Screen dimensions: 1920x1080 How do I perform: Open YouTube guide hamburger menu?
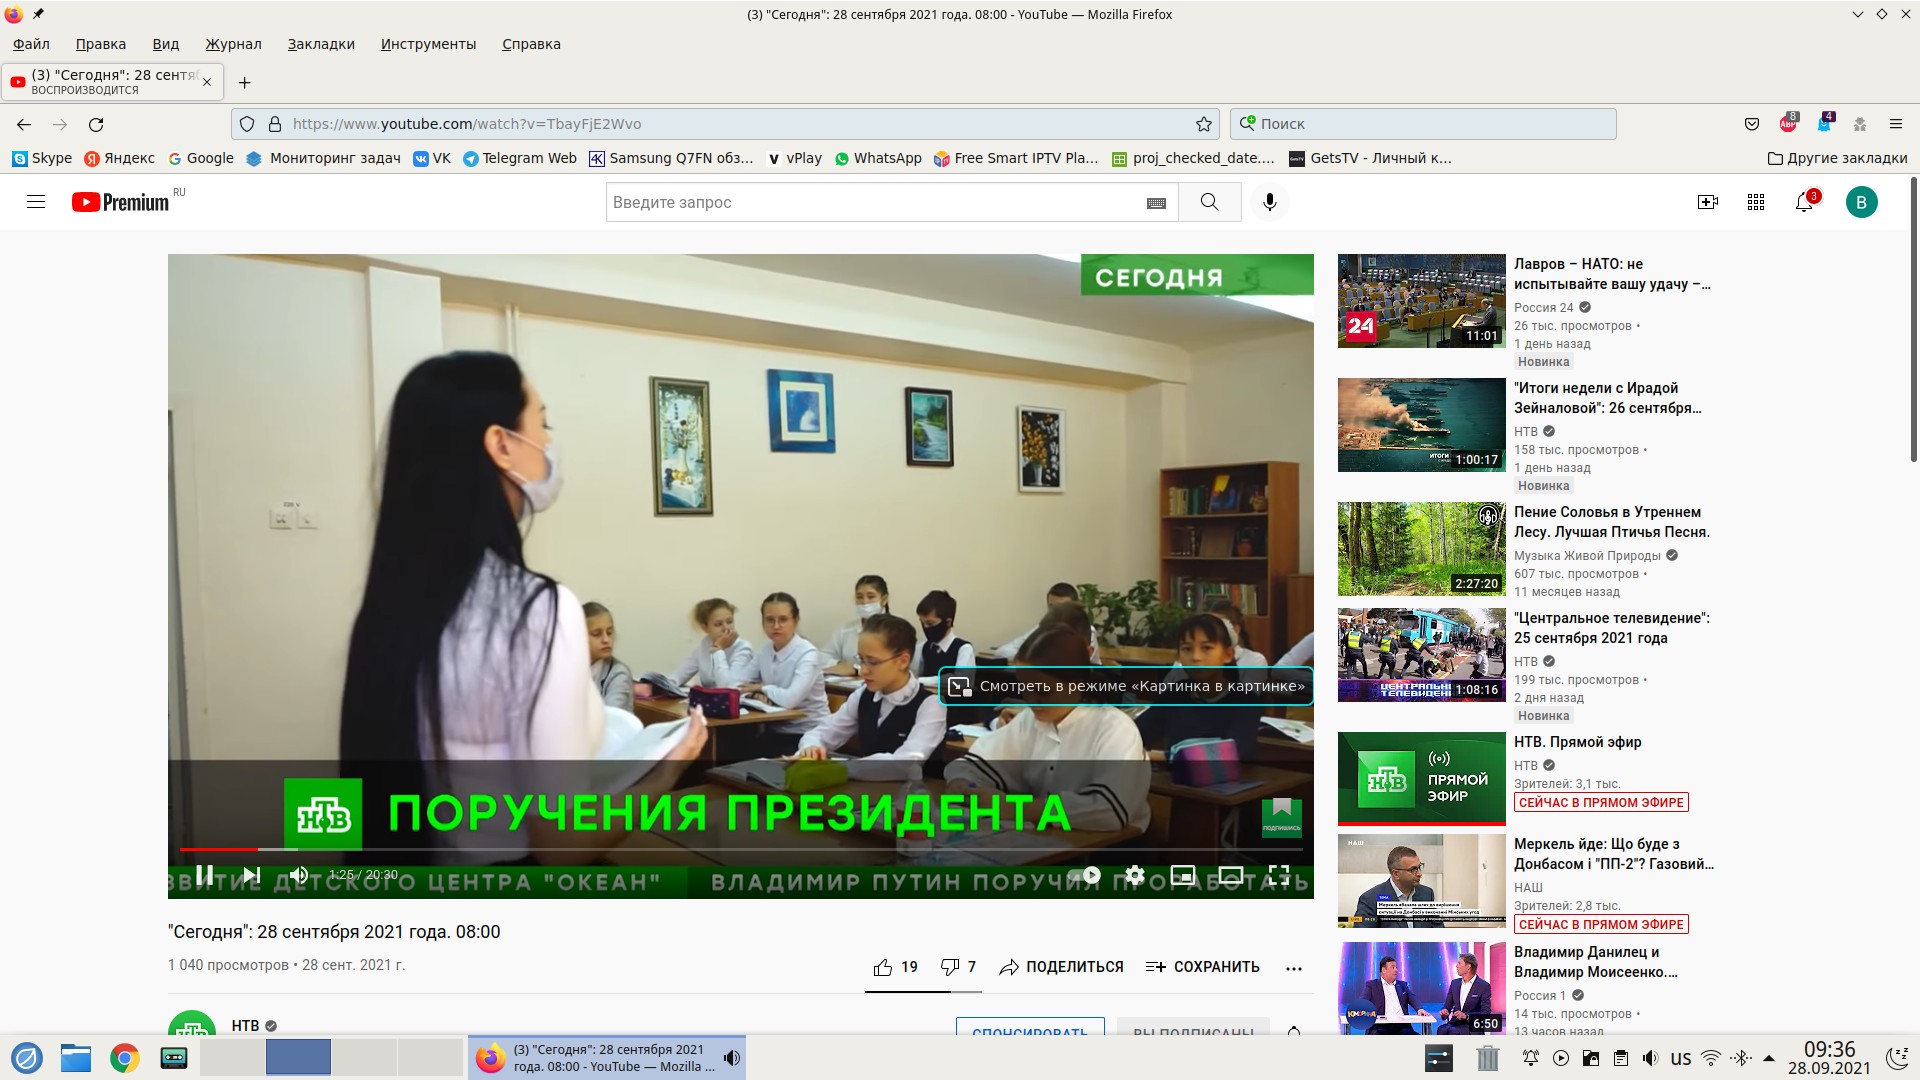(36, 202)
